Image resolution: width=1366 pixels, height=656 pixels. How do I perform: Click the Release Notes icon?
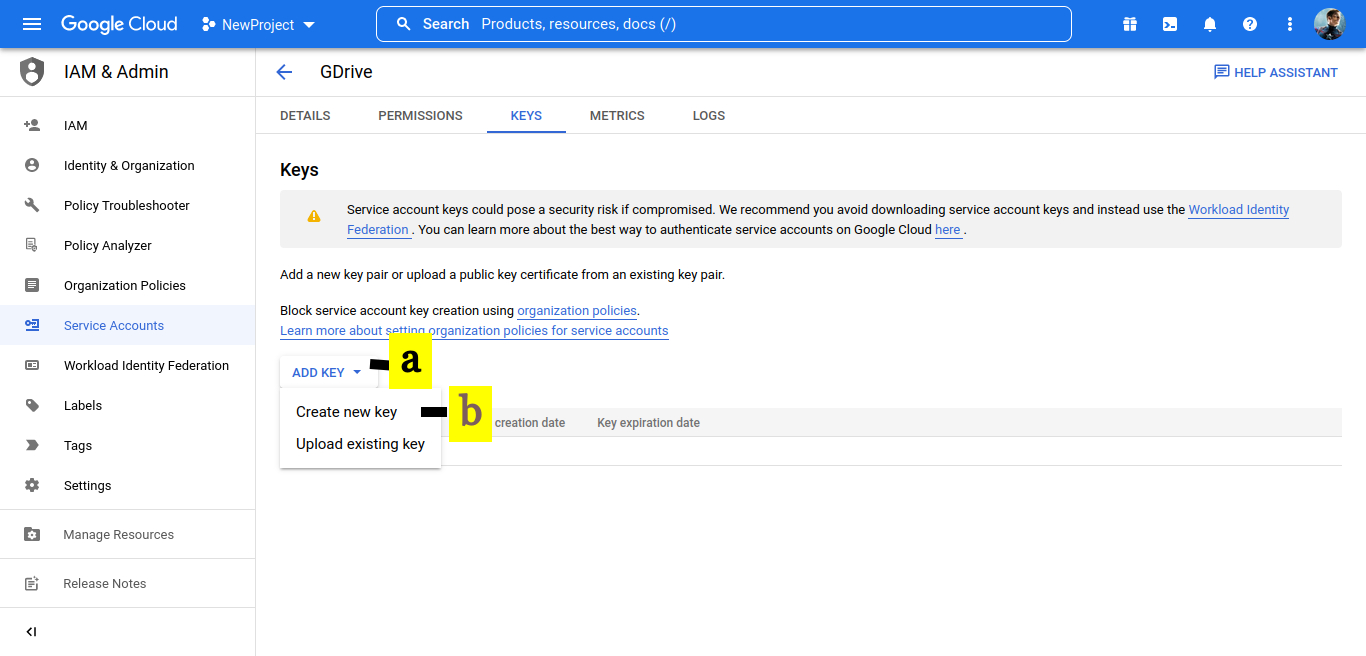(32, 583)
